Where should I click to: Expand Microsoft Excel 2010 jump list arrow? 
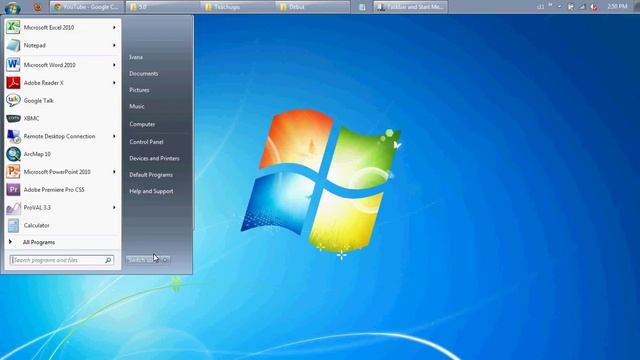coord(114,27)
